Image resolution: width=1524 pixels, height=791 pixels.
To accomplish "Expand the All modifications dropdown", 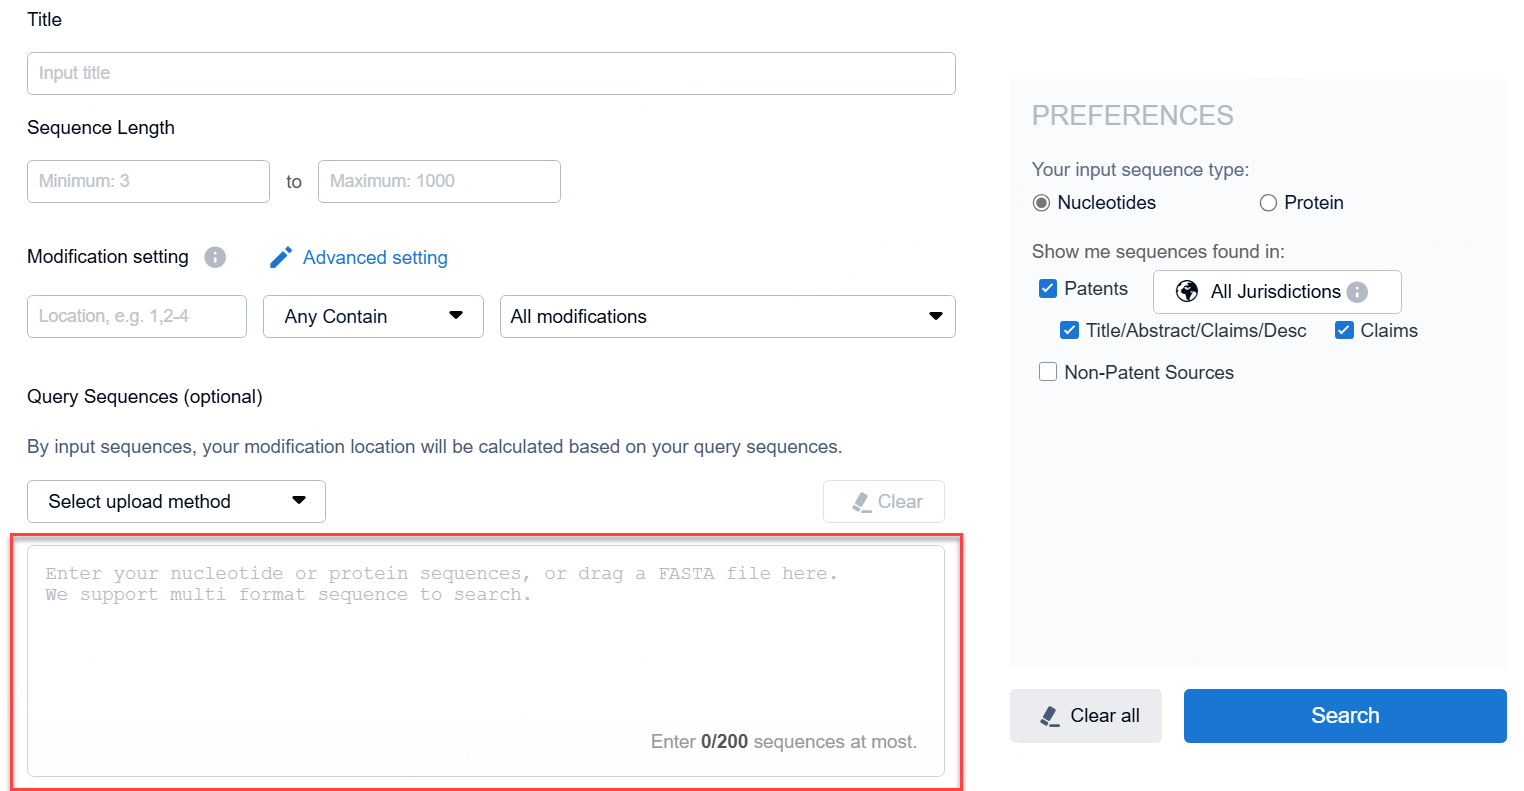I will pos(727,316).
